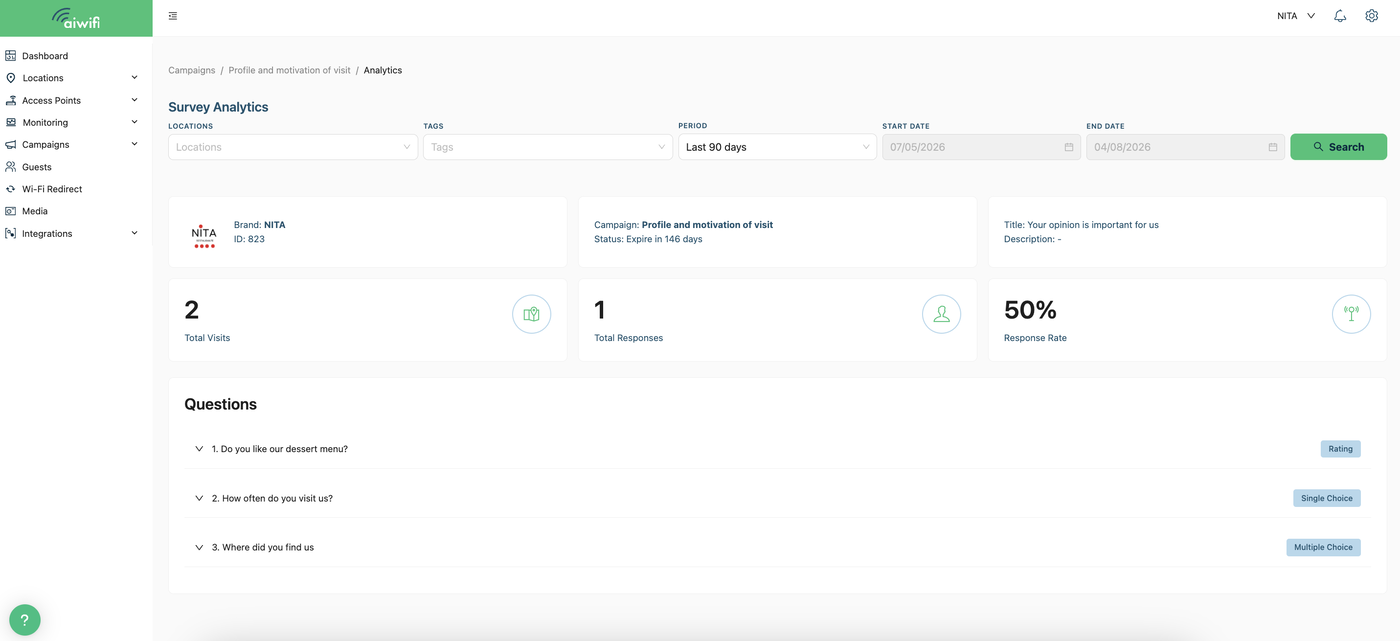Screen dimensions: 1400x641
Task: Click the aiwifi logo
Action: (76, 18)
